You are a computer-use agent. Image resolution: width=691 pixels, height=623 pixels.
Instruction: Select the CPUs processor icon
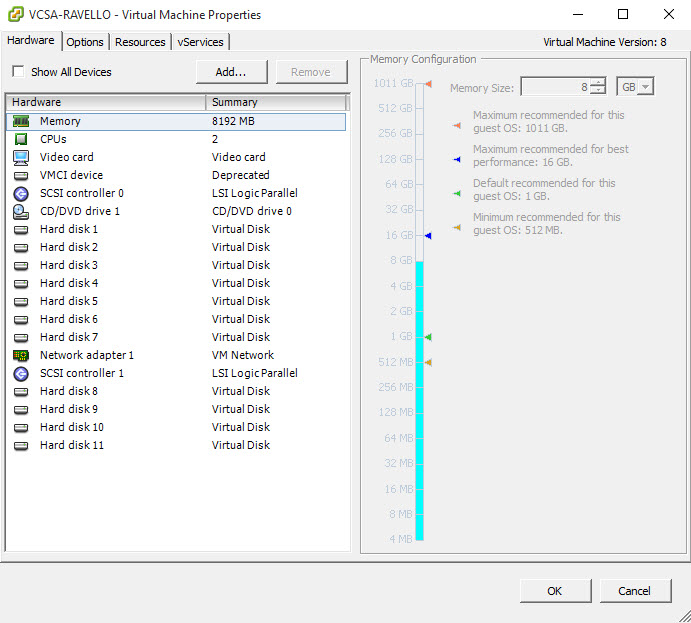(x=21, y=139)
